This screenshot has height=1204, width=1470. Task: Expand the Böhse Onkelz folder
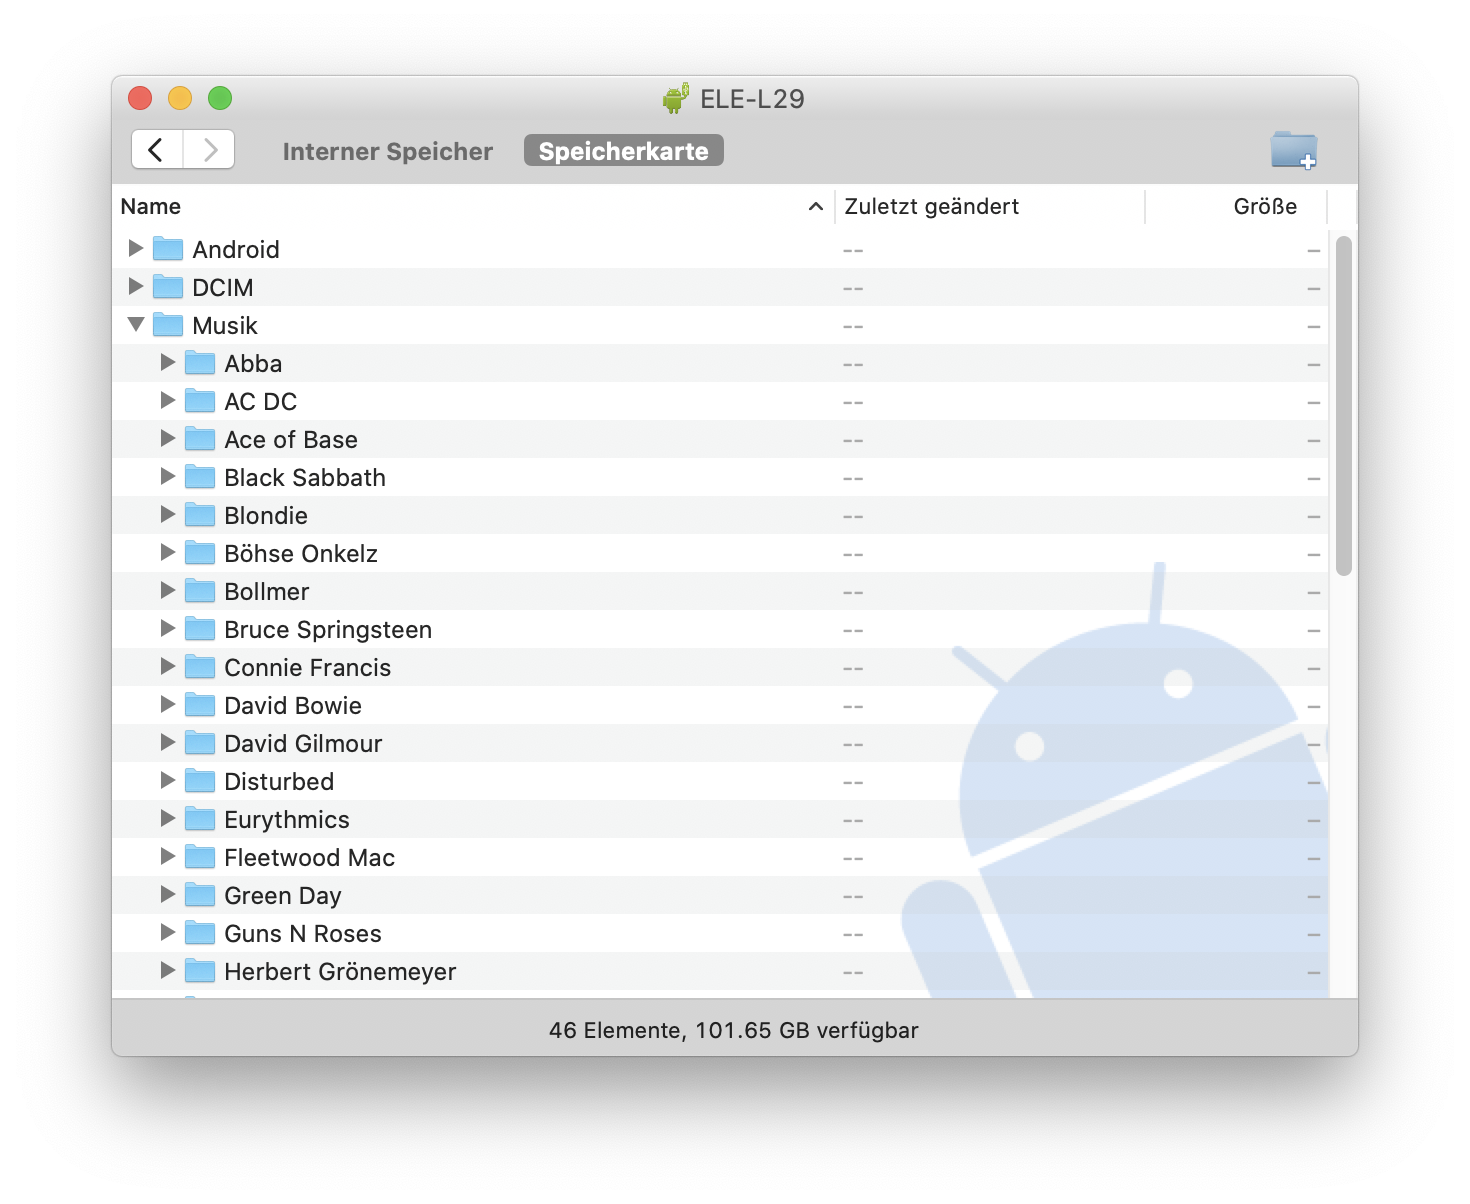[168, 552]
